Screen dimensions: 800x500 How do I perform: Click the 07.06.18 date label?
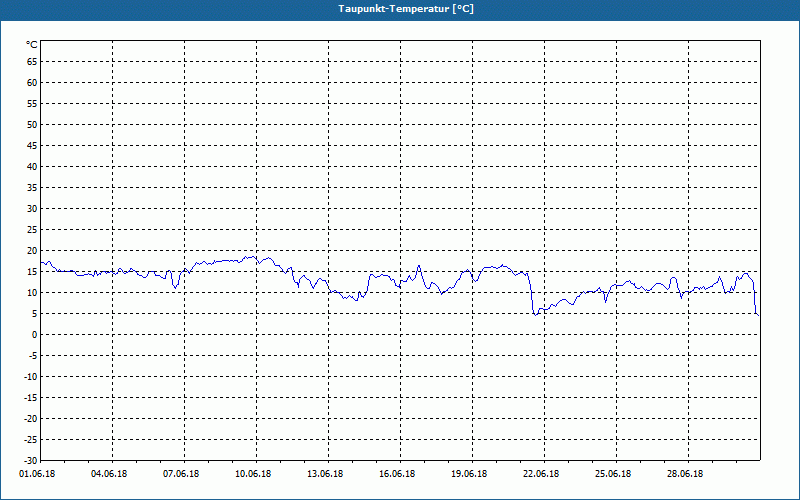tap(181, 473)
